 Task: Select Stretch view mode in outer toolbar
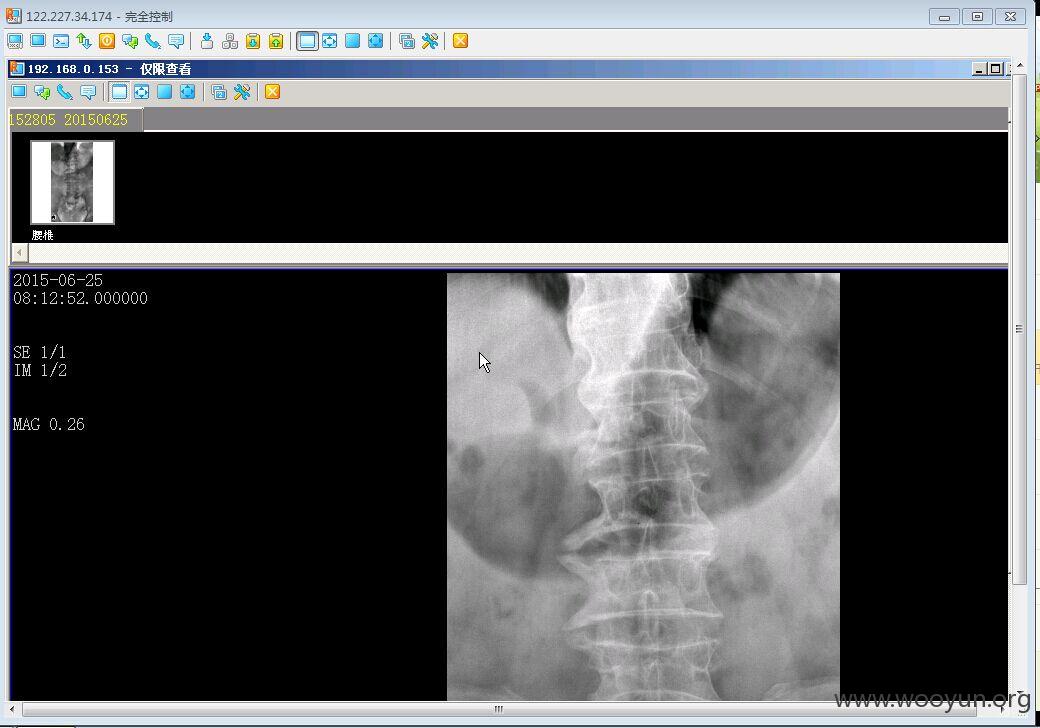coord(330,41)
